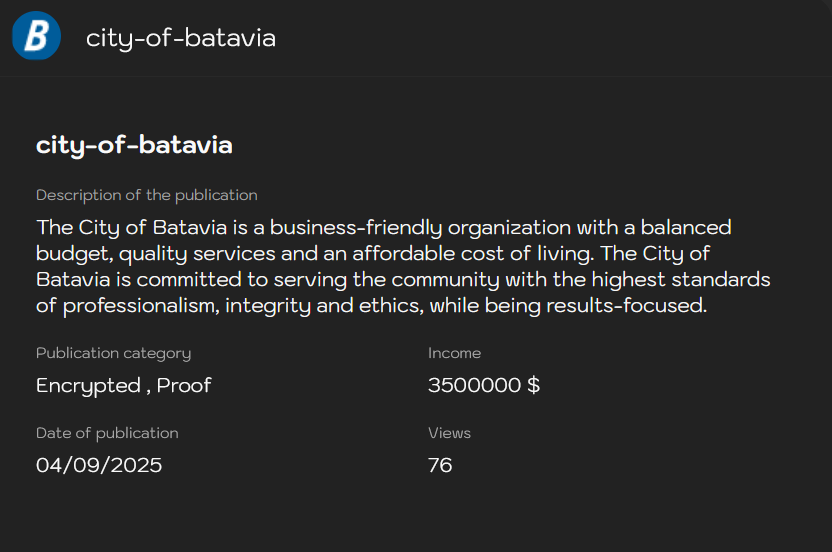
Task: Click the view count 76
Action: 440,465
